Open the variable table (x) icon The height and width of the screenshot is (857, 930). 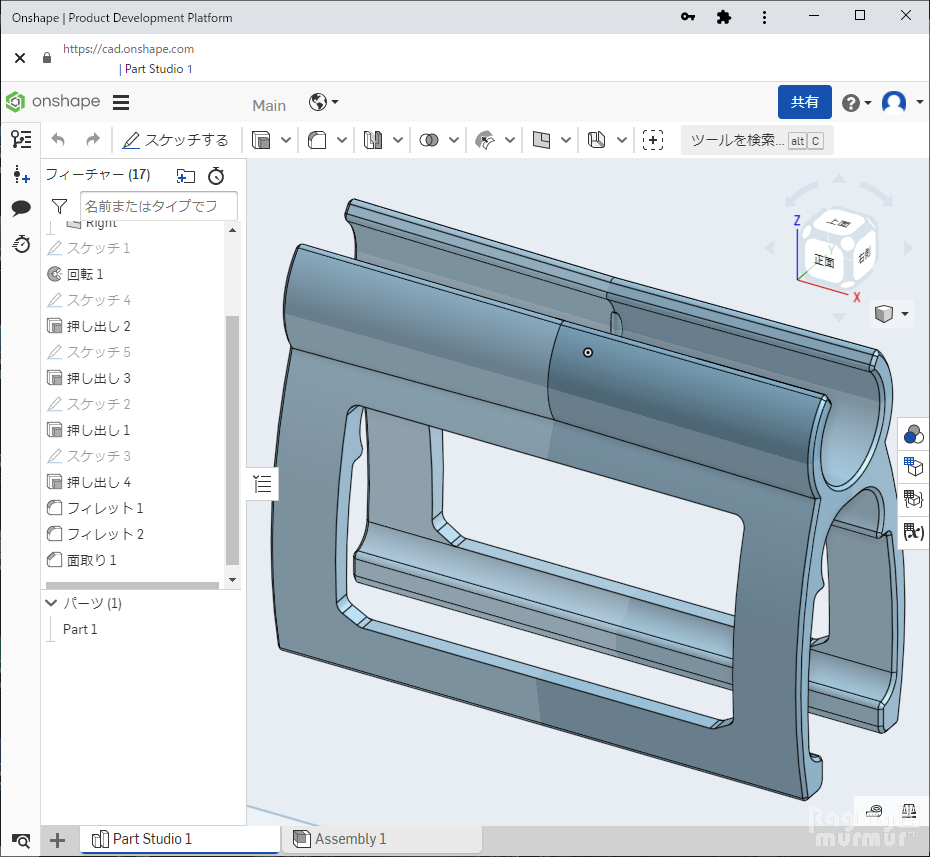point(913,530)
